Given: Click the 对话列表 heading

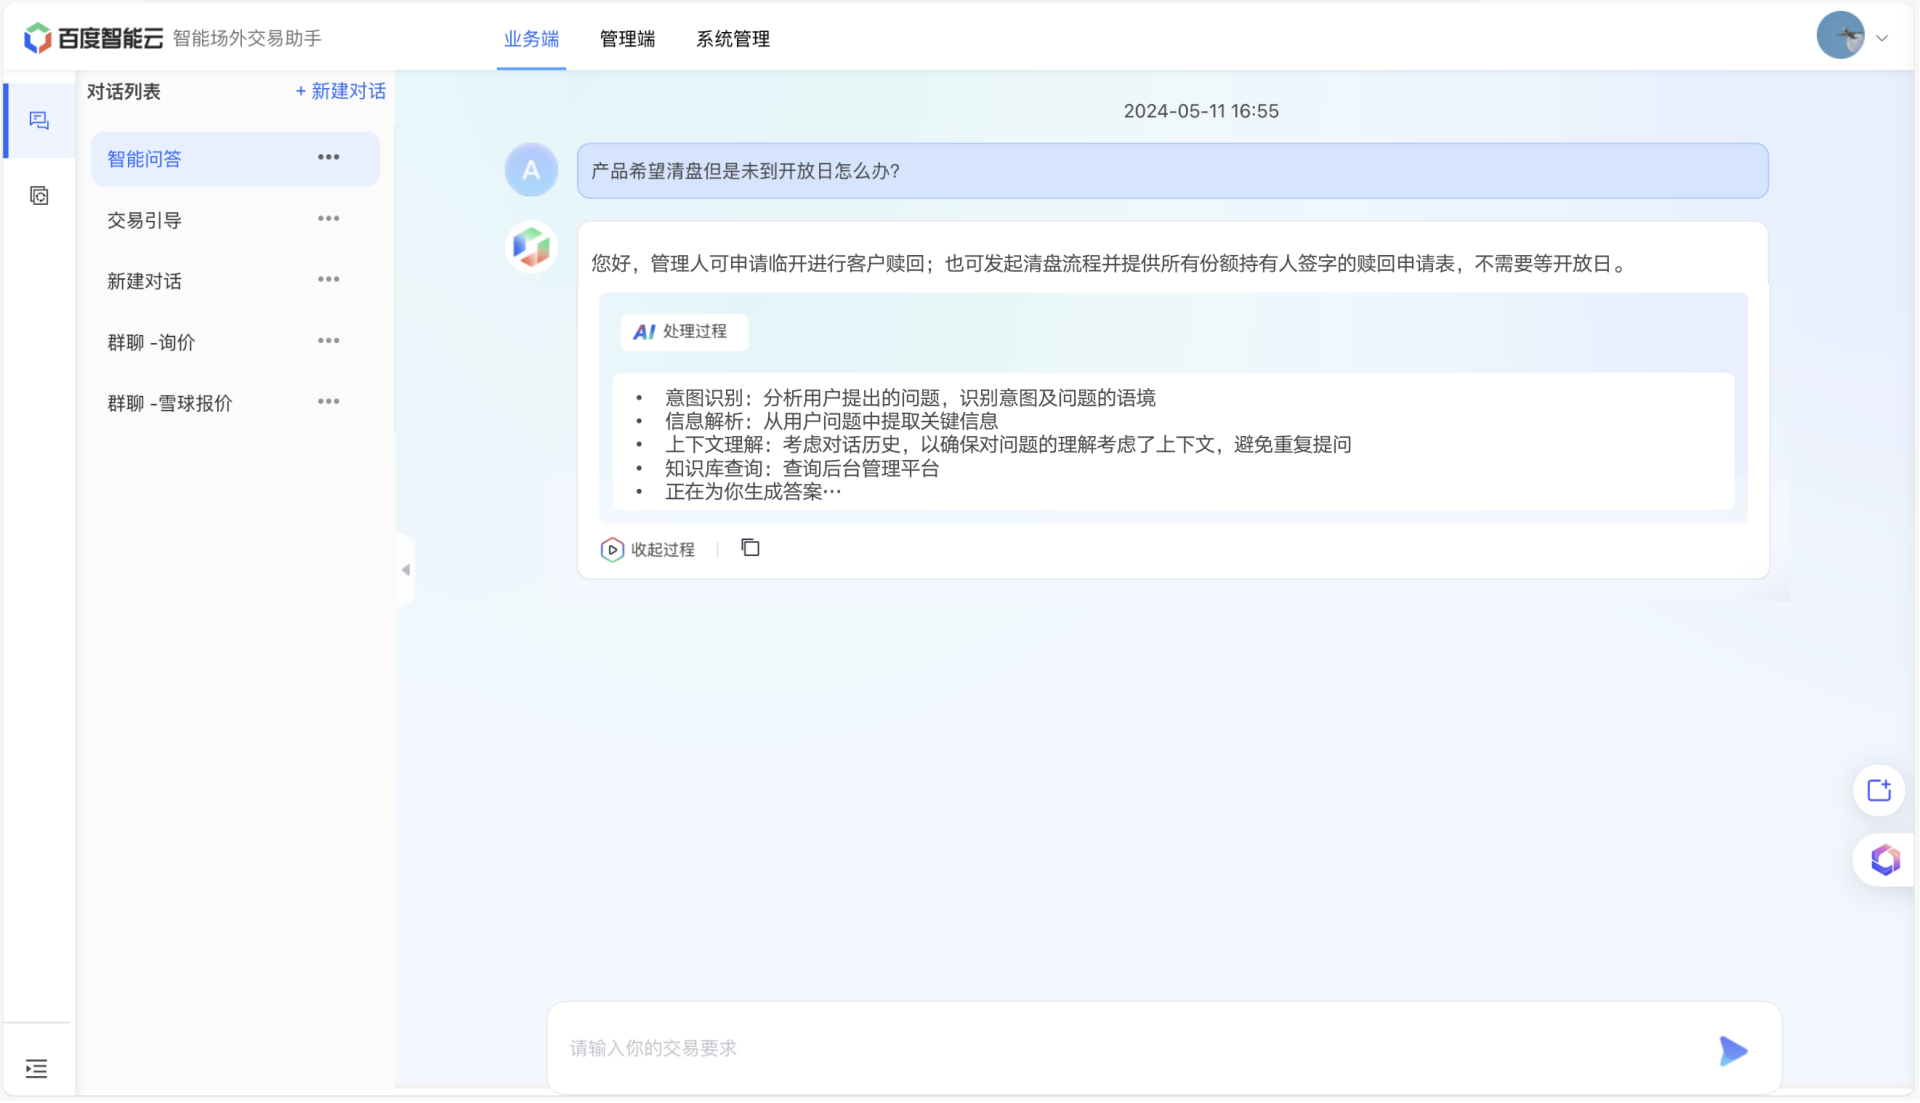Looking at the screenshot, I should coord(124,92).
